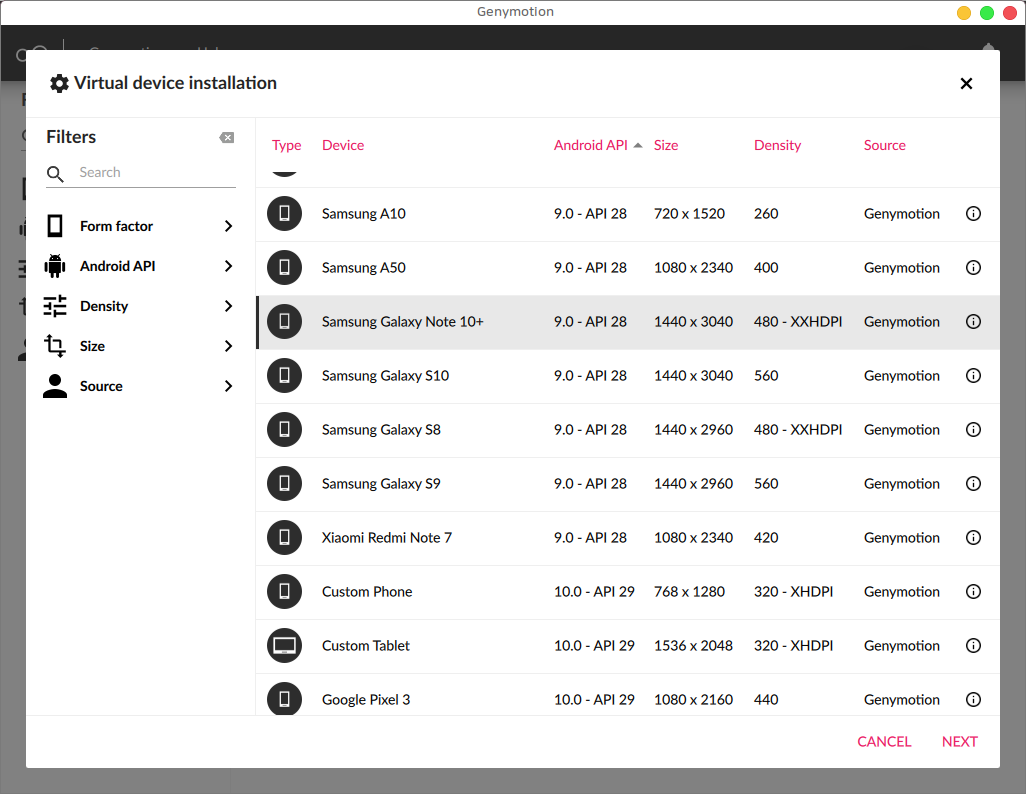Expand the Android API filter
The height and width of the screenshot is (794, 1026).
(x=140, y=266)
